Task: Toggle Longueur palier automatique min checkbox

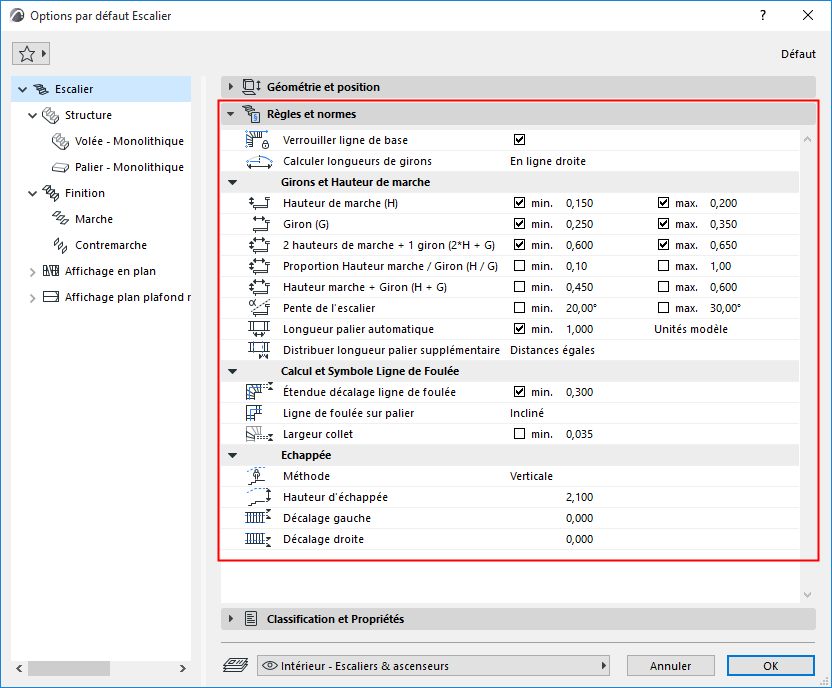Action: (x=519, y=329)
